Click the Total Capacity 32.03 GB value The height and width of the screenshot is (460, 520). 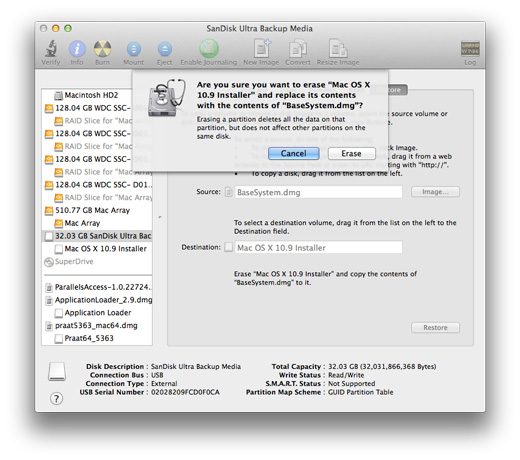coord(382,367)
